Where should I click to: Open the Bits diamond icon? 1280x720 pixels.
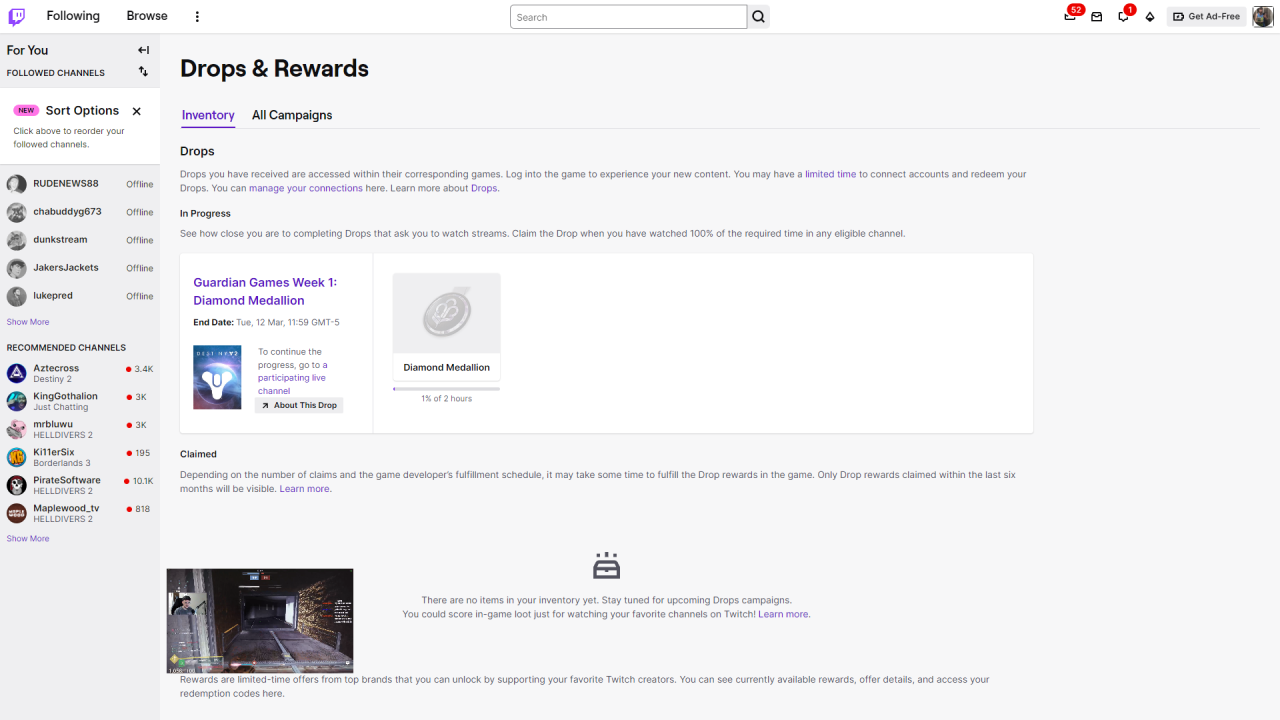[x=1150, y=17]
